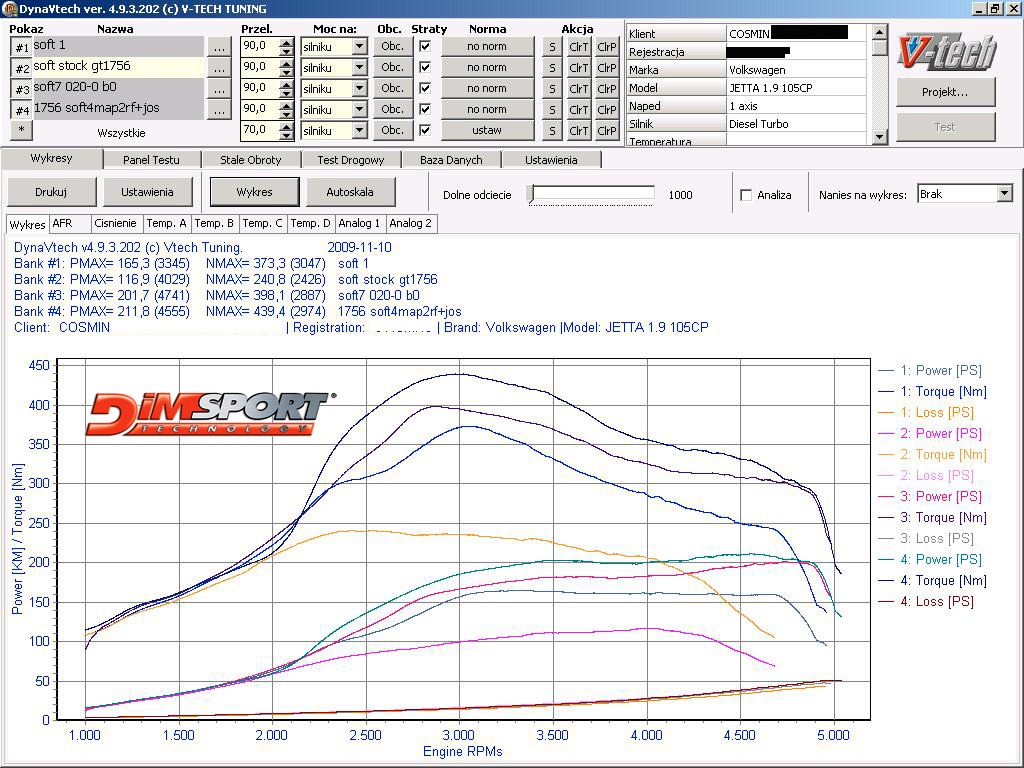Image resolution: width=1024 pixels, height=768 pixels.
Task: Click the soft 1 name field
Action: pos(117,46)
